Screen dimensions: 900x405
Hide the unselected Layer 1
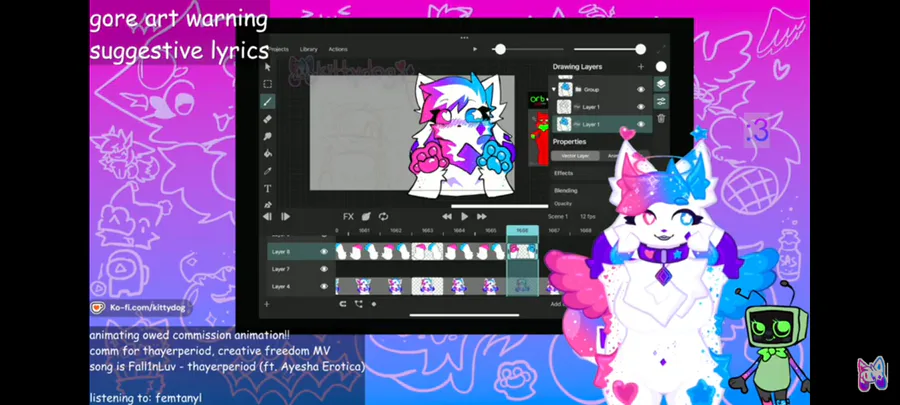click(x=641, y=107)
